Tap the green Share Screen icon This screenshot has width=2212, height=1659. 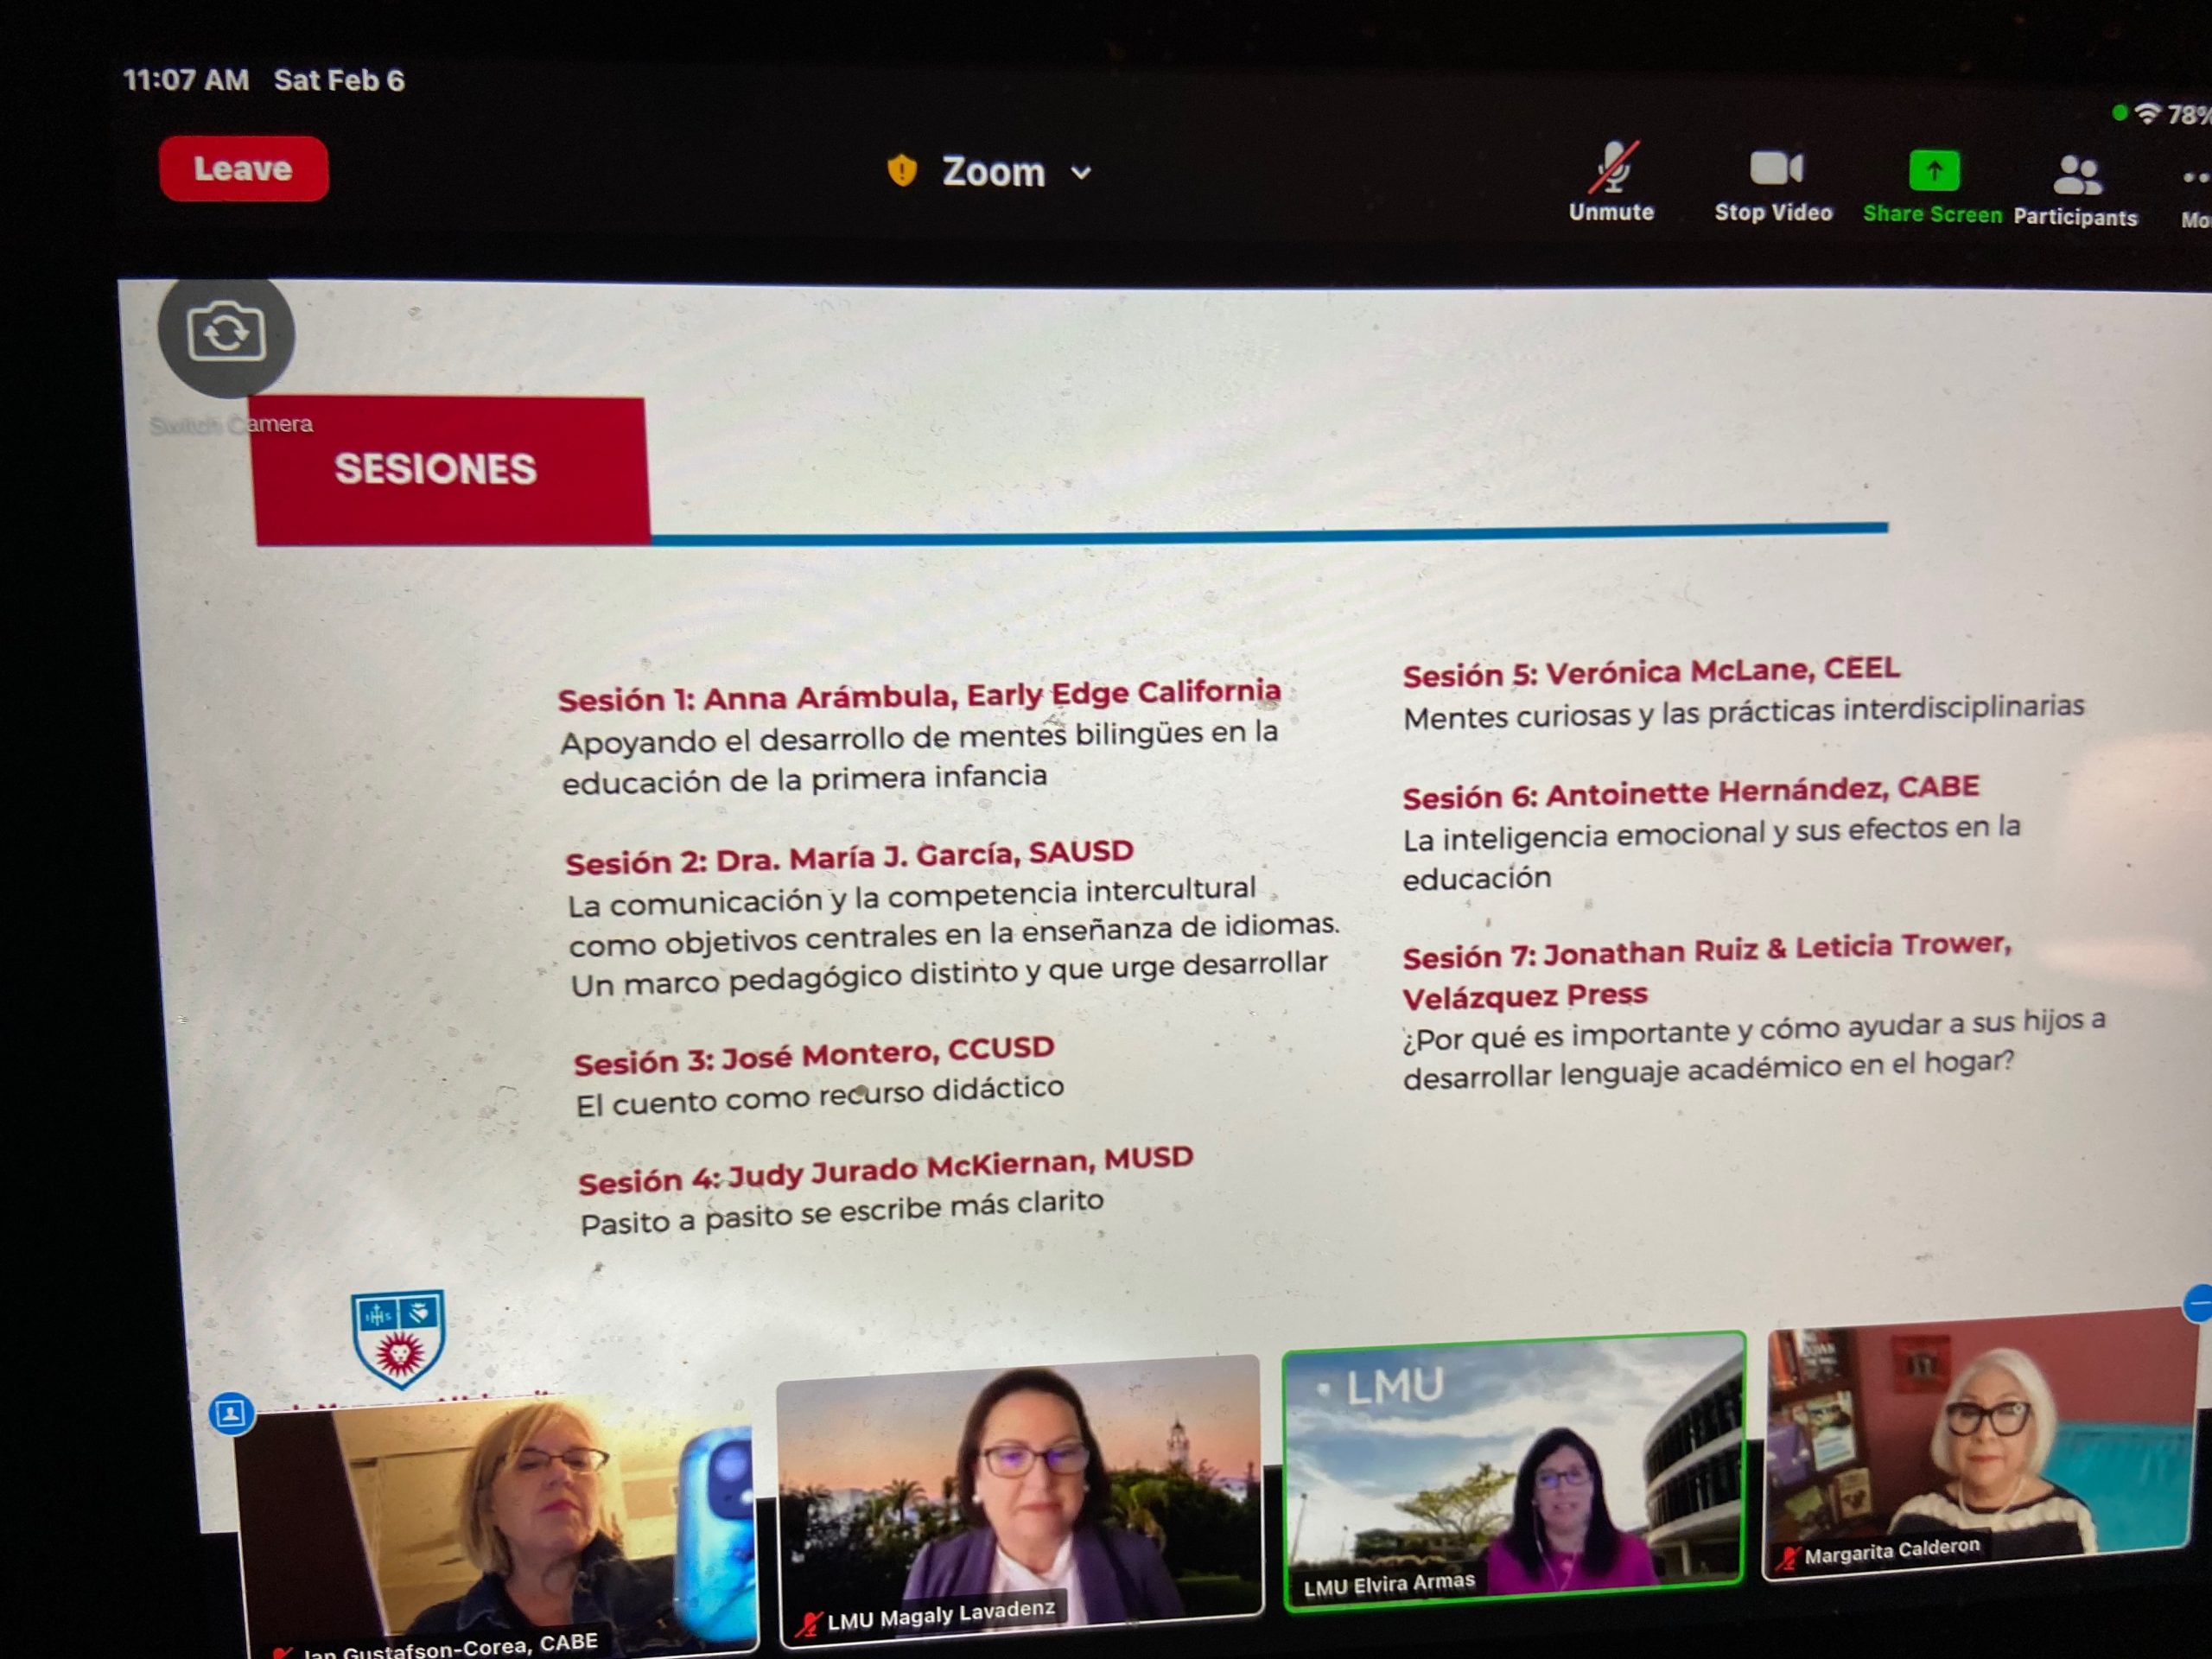(x=1933, y=171)
